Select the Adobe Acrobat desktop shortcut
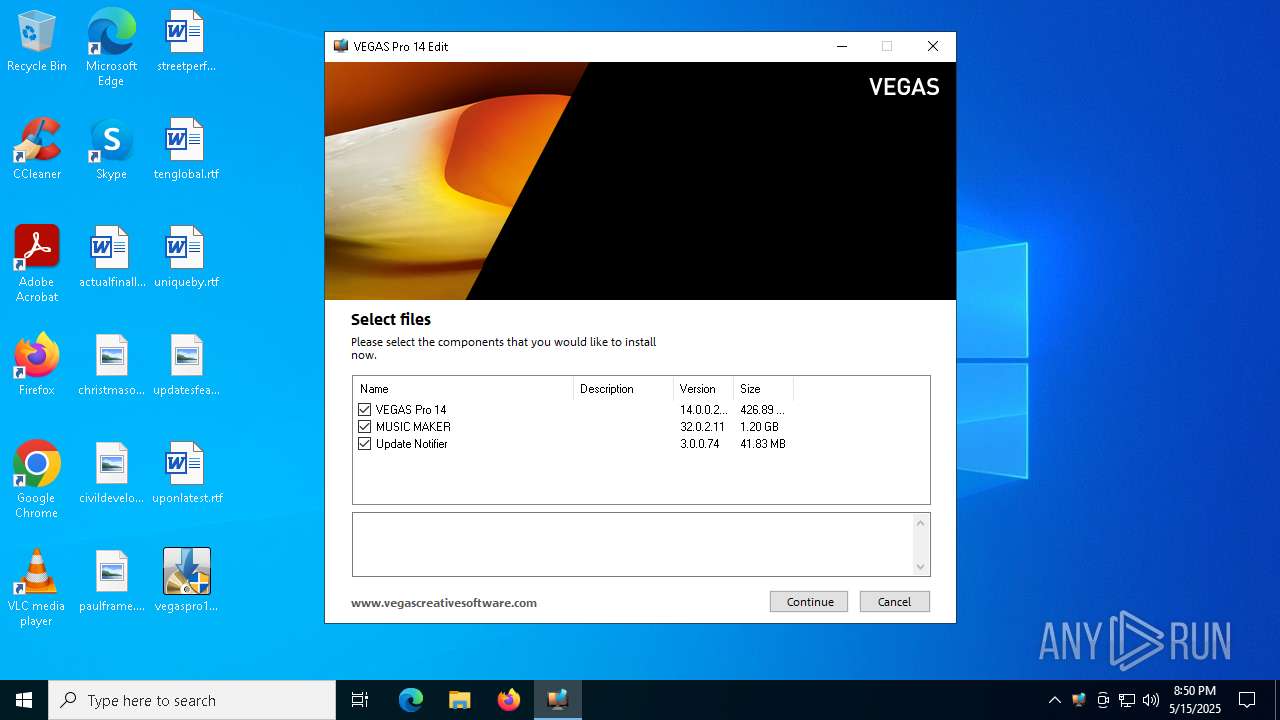This screenshot has height=720, width=1280. (x=37, y=264)
